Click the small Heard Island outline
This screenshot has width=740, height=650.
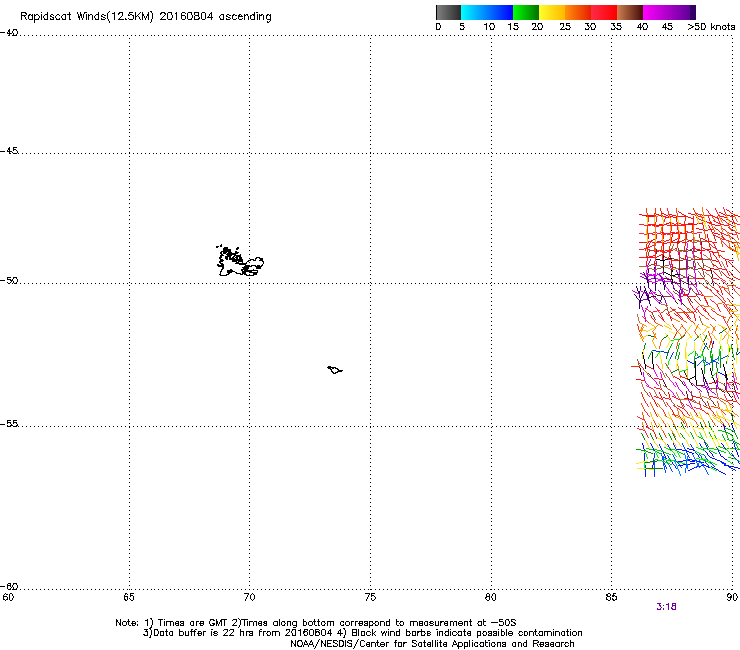tap(335, 370)
